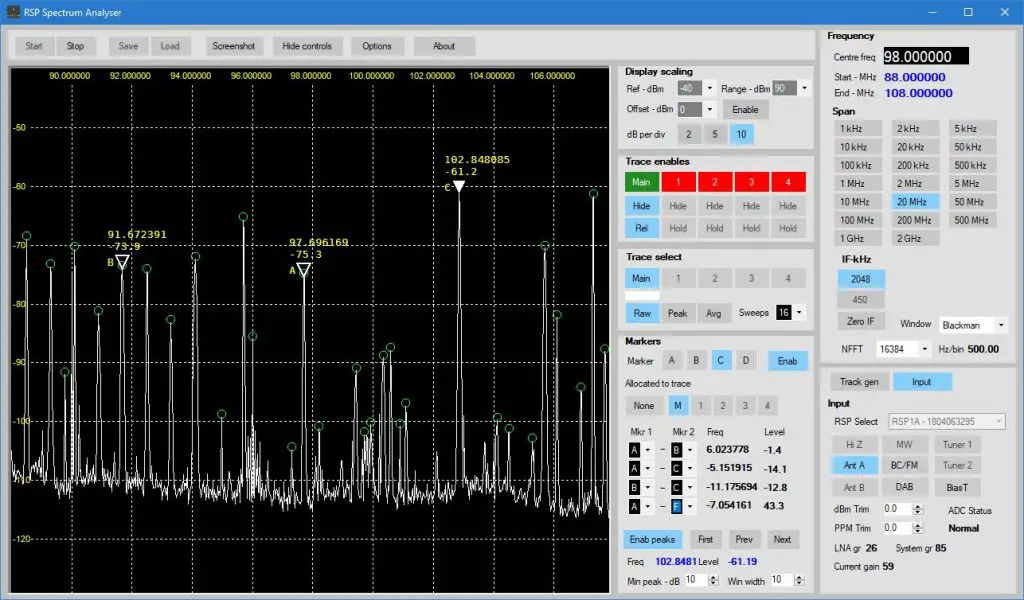Switch to the Track gen tab
The width and height of the screenshot is (1024, 600).
click(x=860, y=381)
